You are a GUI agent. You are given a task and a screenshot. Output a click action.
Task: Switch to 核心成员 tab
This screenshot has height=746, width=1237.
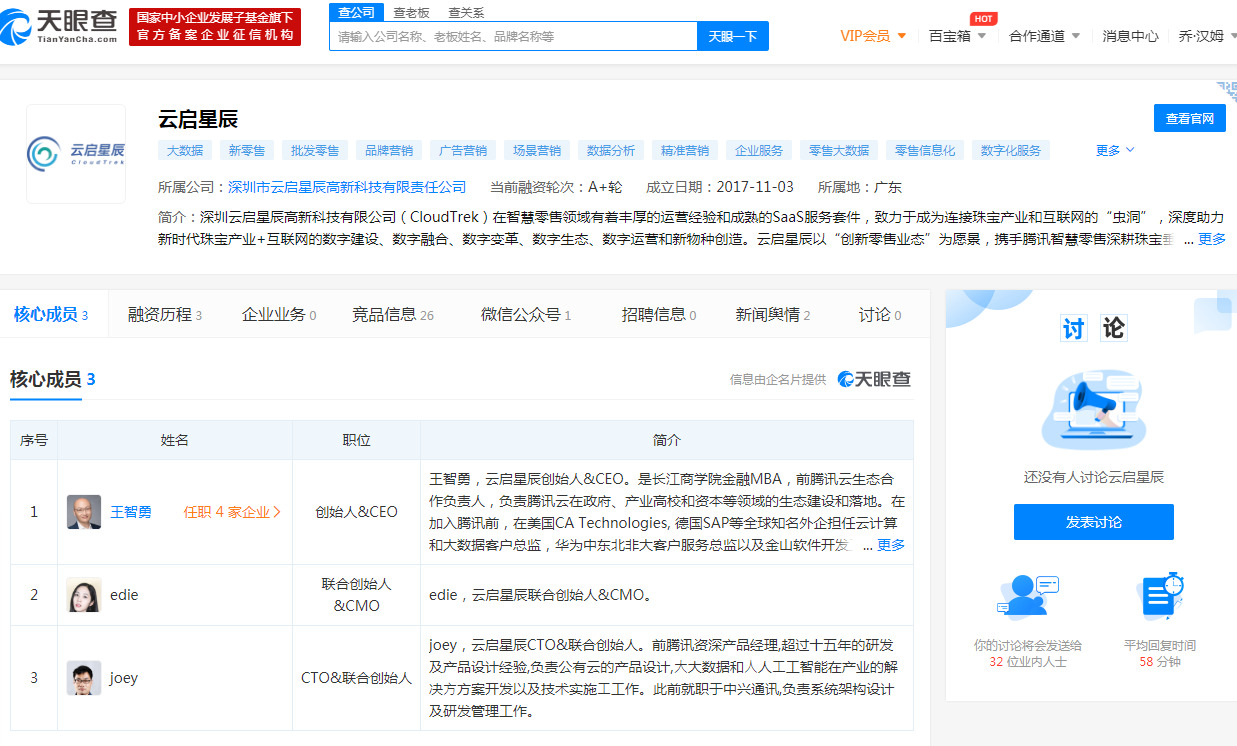51,314
